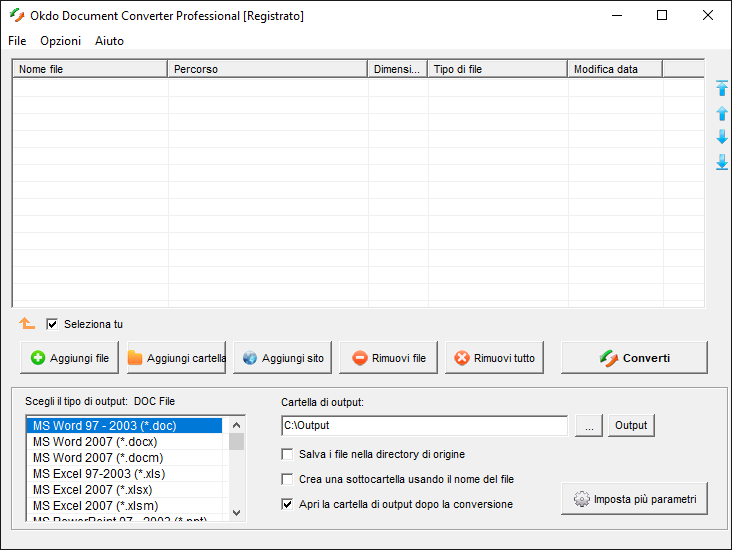
Task: Select MS Word 97 - 2003 (*.doc) output type
Action: pos(124,426)
